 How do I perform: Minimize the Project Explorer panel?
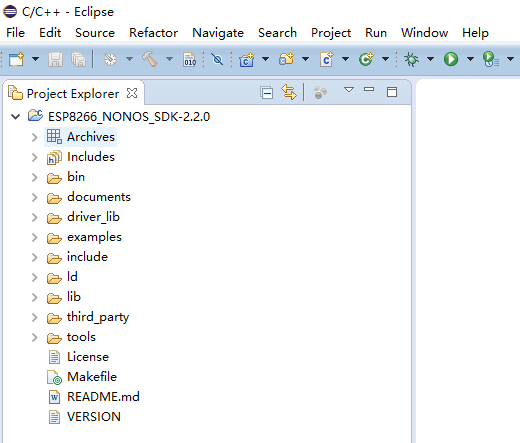[x=369, y=89]
